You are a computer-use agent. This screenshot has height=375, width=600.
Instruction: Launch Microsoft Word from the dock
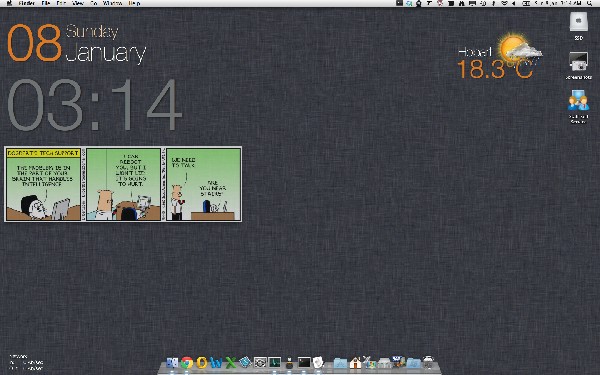(216, 362)
